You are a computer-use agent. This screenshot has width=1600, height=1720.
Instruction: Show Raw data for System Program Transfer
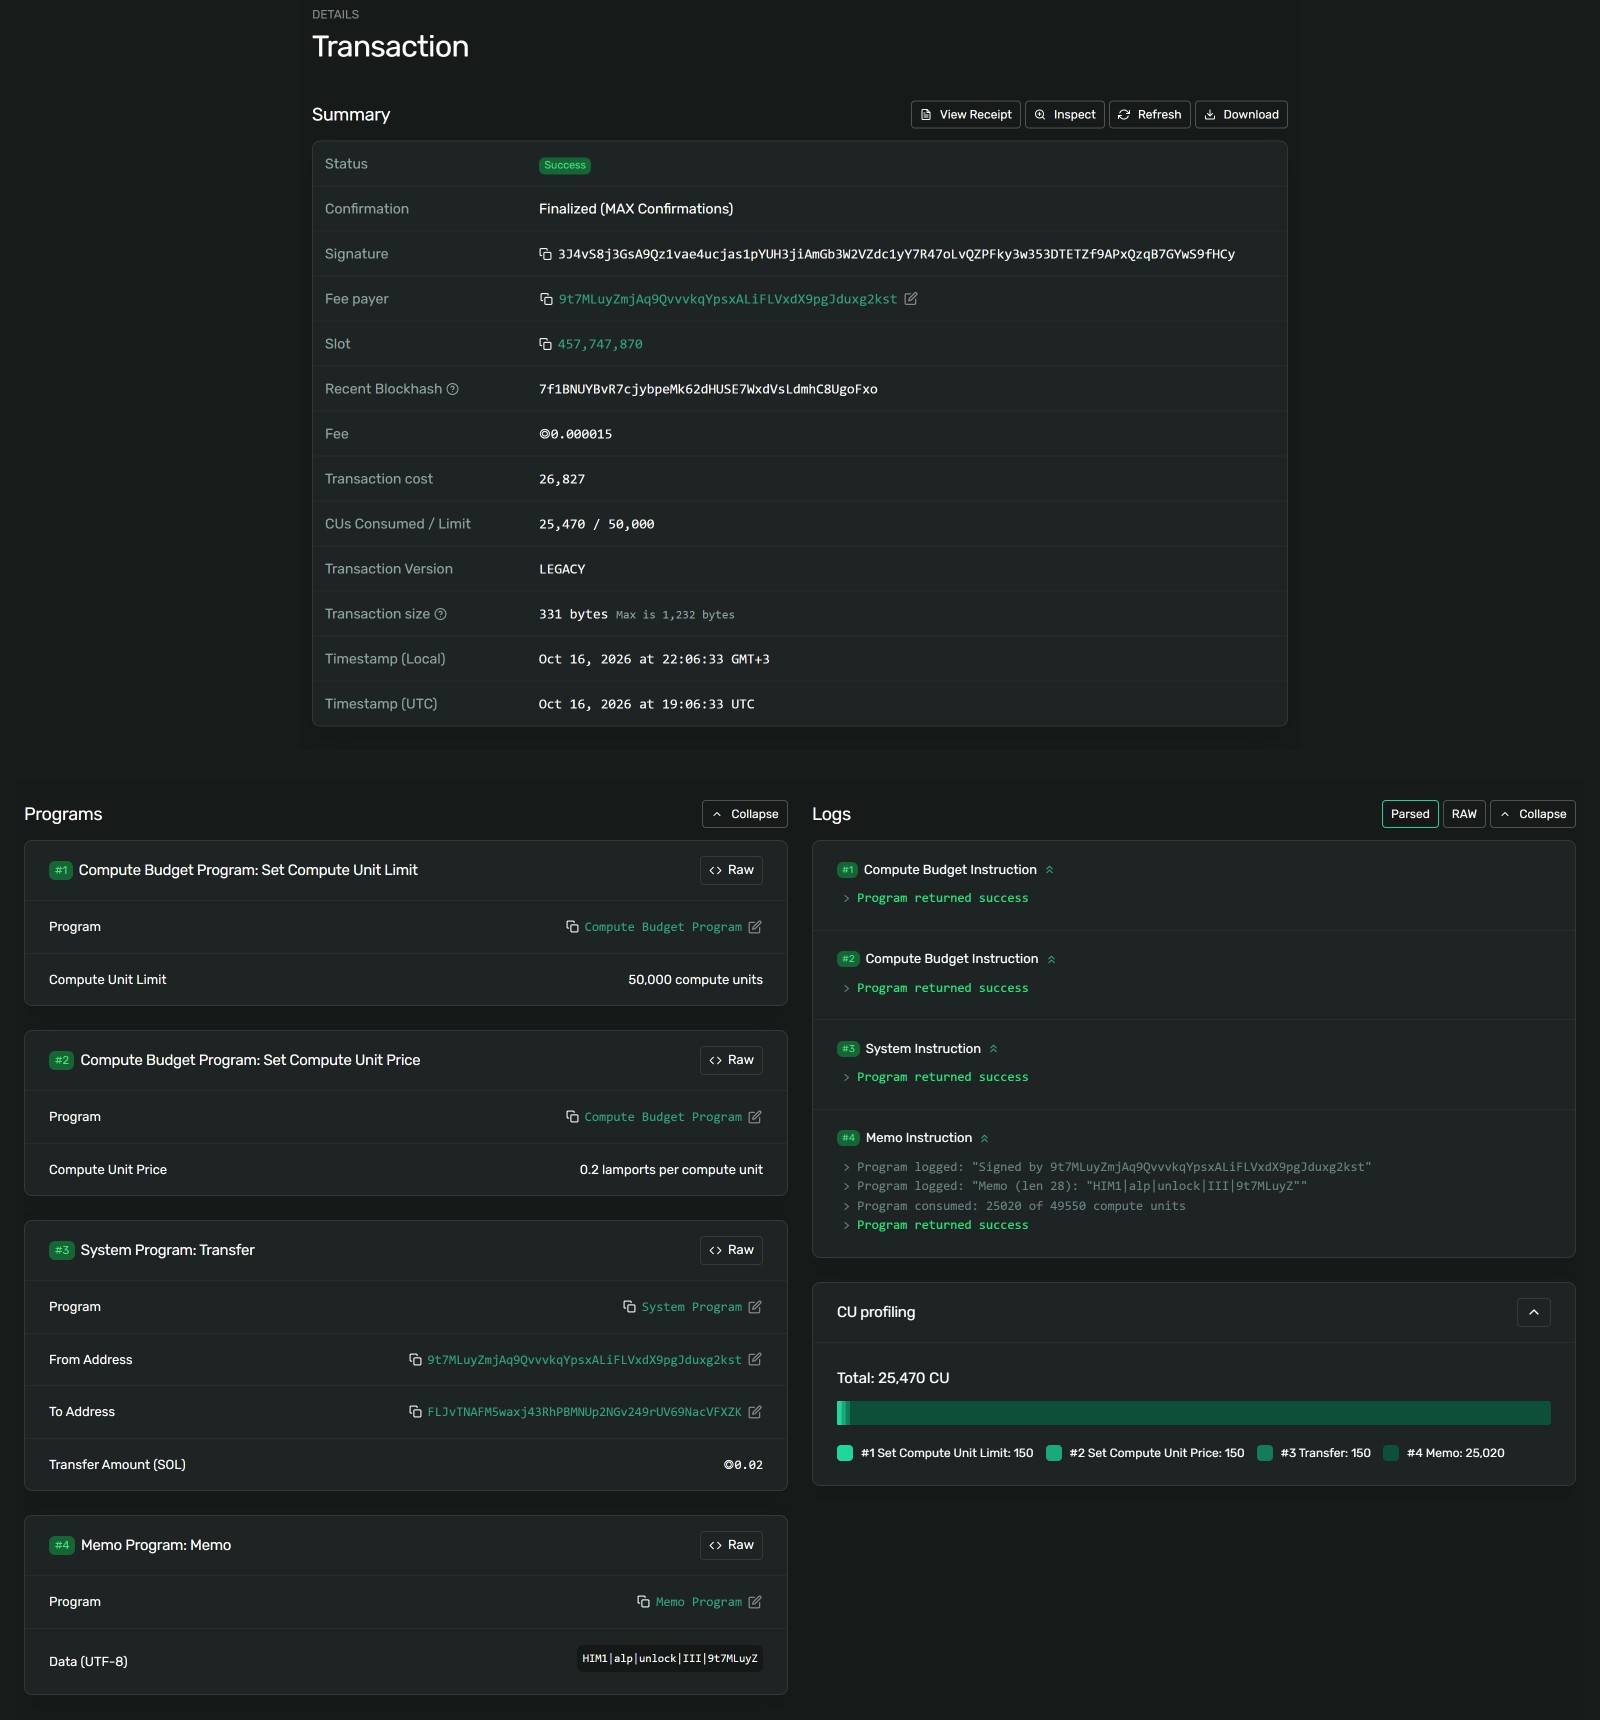coord(731,1250)
